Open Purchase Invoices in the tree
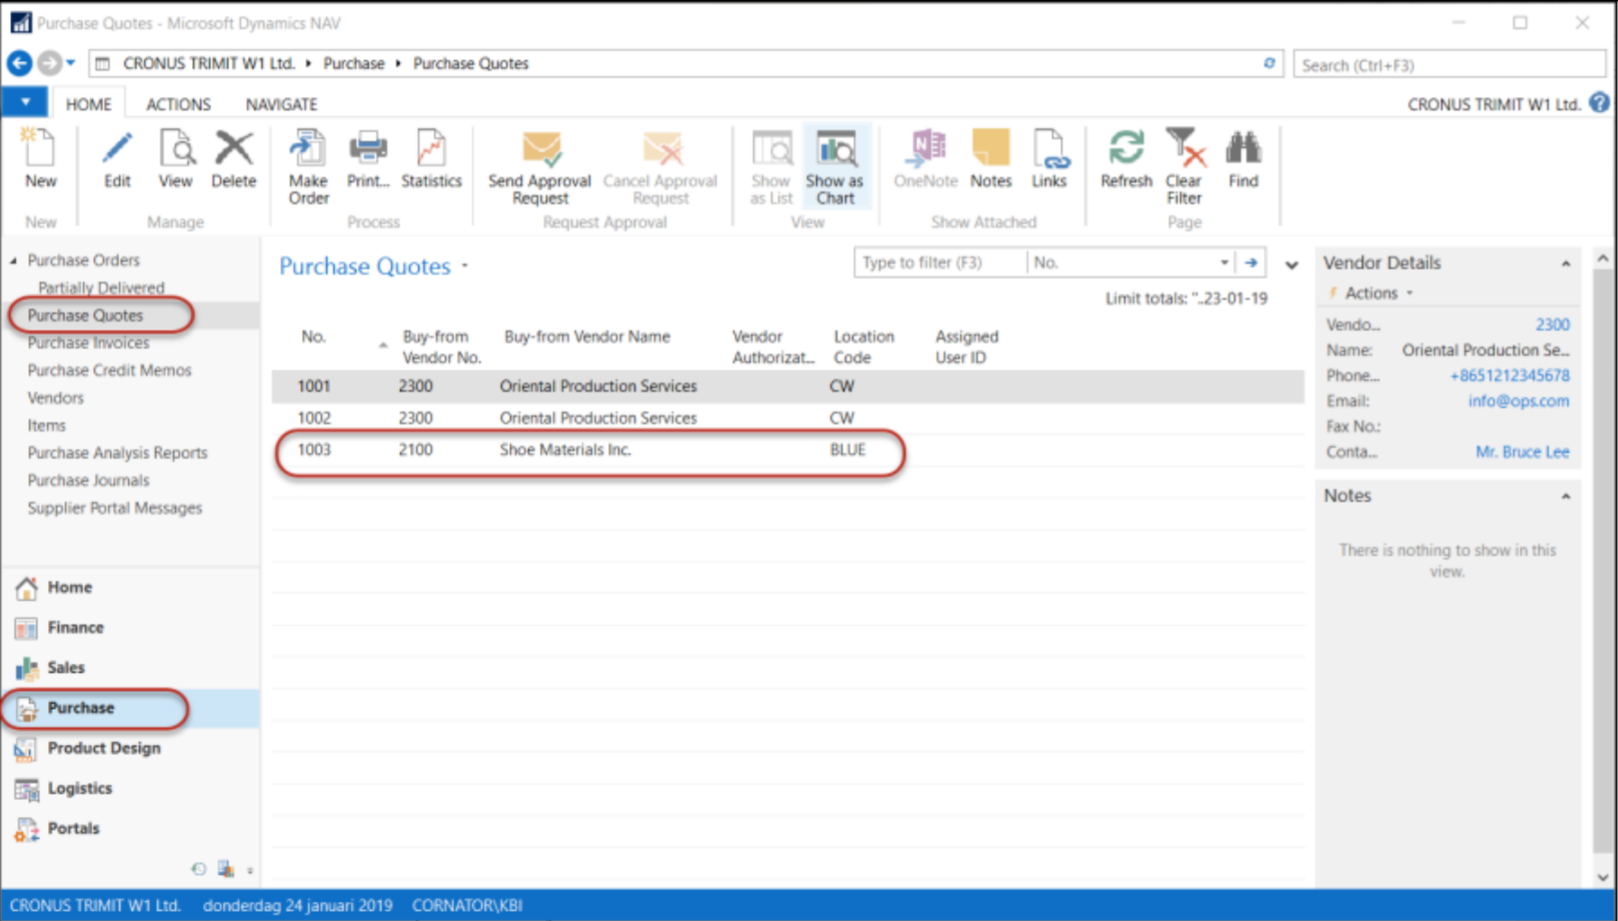 [88, 343]
